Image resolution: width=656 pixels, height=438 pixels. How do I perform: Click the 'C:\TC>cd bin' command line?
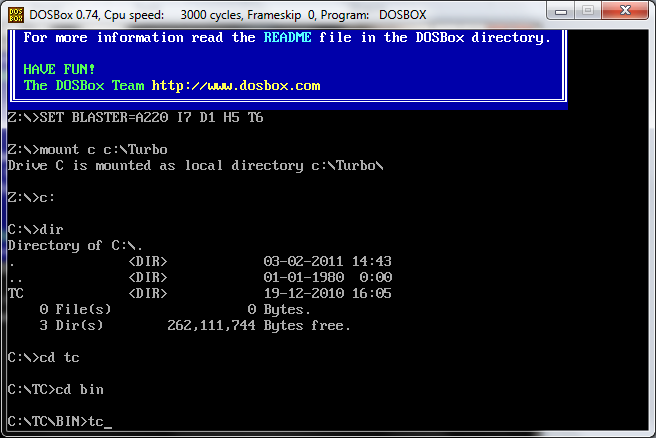click(56, 390)
